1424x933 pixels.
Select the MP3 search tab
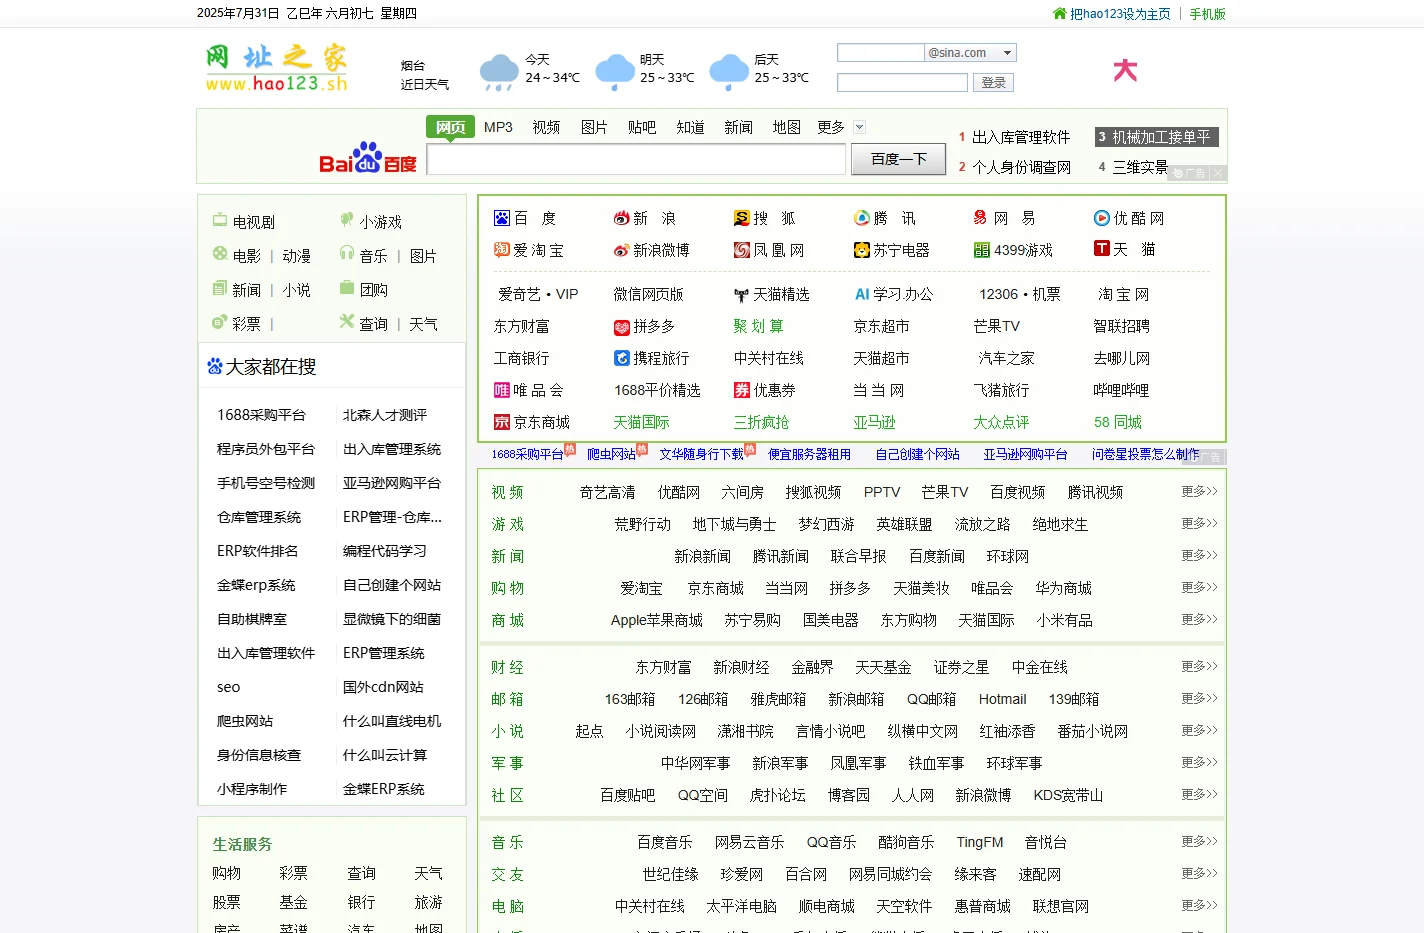pyautogui.click(x=498, y=127)
